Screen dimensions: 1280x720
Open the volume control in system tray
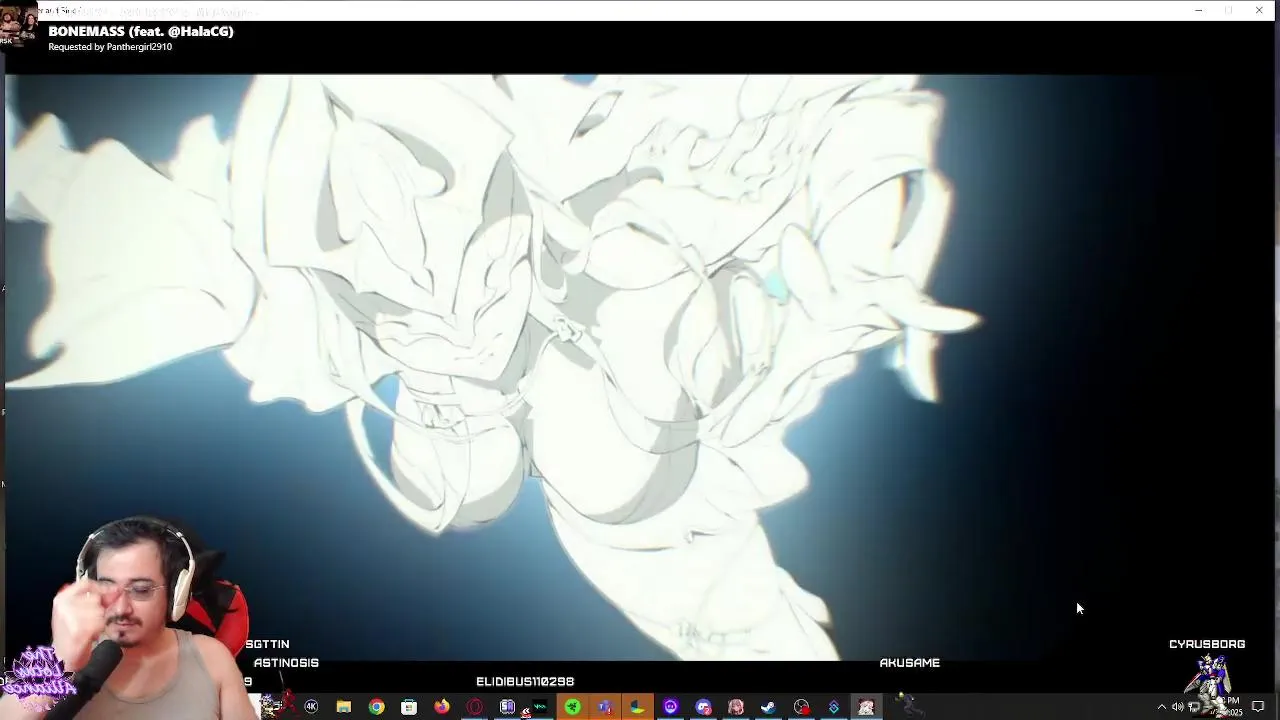[x=1177, y=707]
